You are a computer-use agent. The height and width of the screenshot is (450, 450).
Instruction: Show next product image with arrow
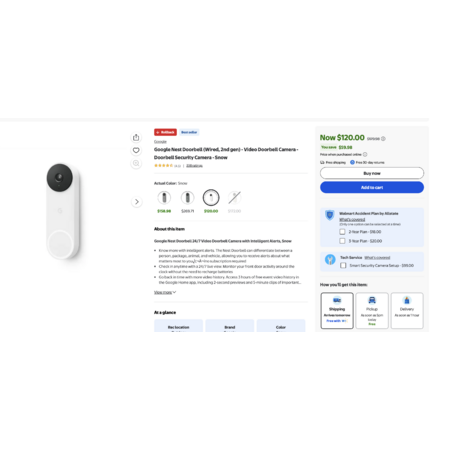coord(137,202)
